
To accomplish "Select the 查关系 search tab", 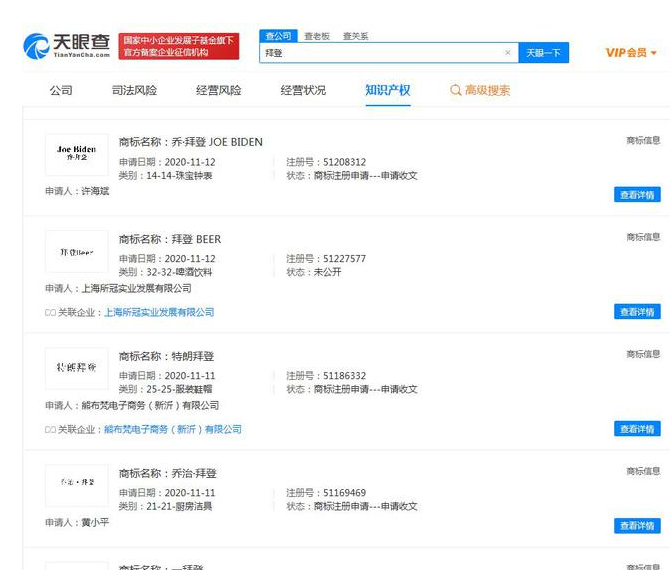I will click(x=356, y=36).
